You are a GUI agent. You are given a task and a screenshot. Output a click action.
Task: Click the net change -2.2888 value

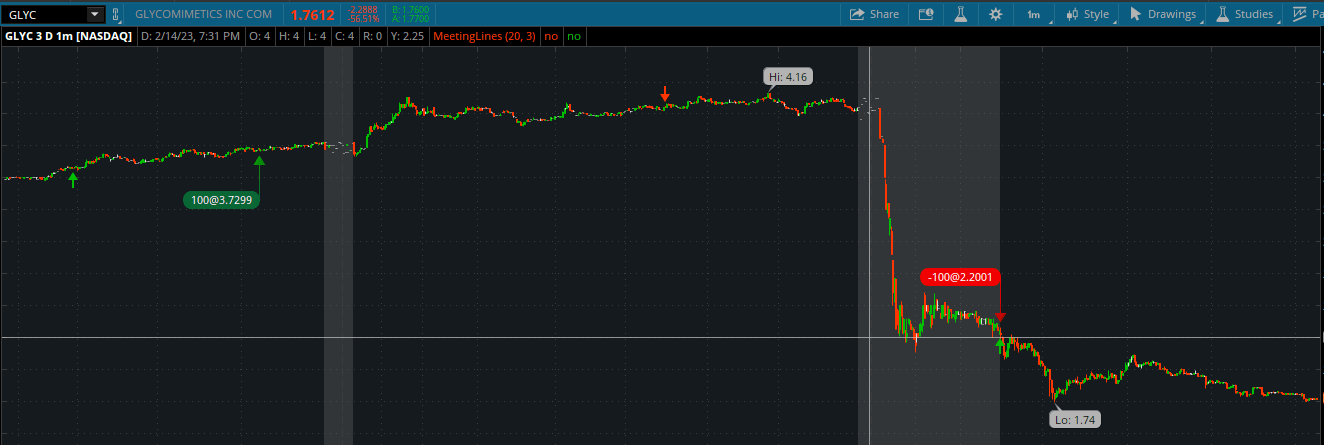(363, 10)
